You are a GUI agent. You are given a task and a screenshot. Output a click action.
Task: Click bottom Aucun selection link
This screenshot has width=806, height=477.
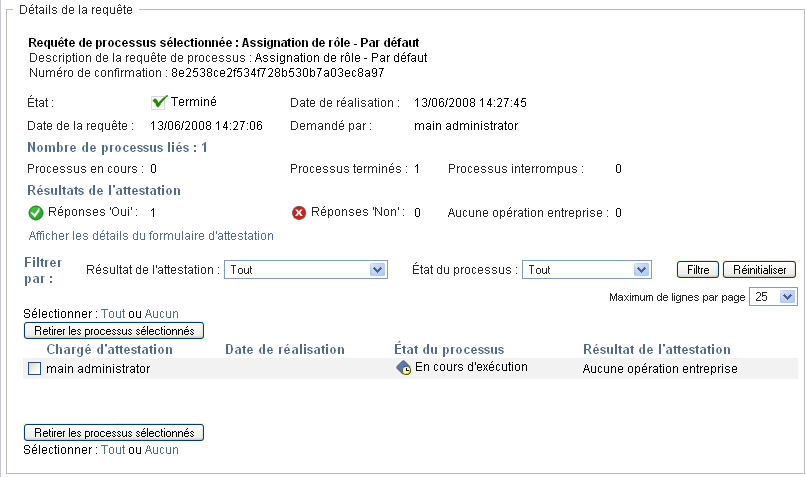point(161,450)
